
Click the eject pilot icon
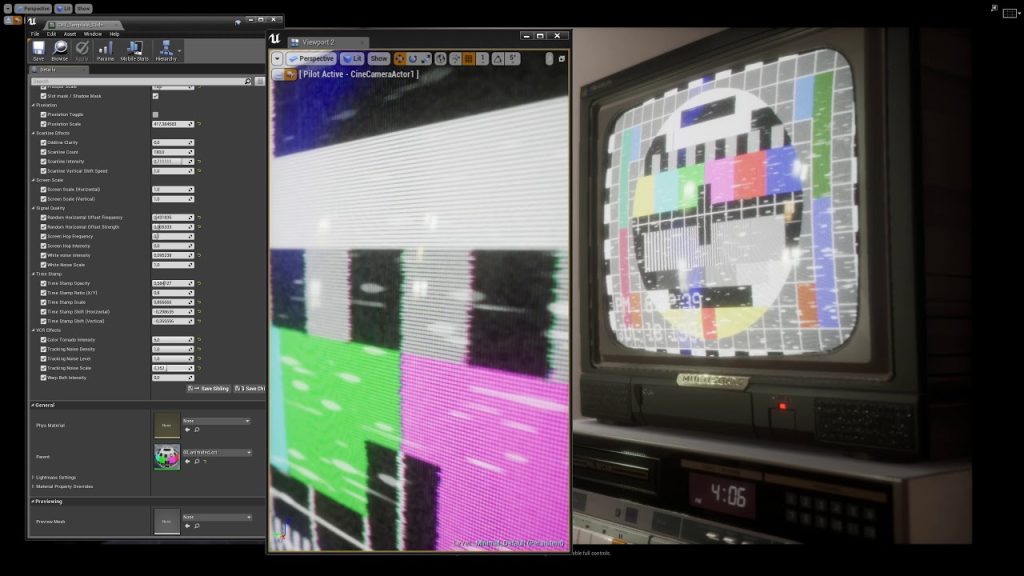pos(279,74)
